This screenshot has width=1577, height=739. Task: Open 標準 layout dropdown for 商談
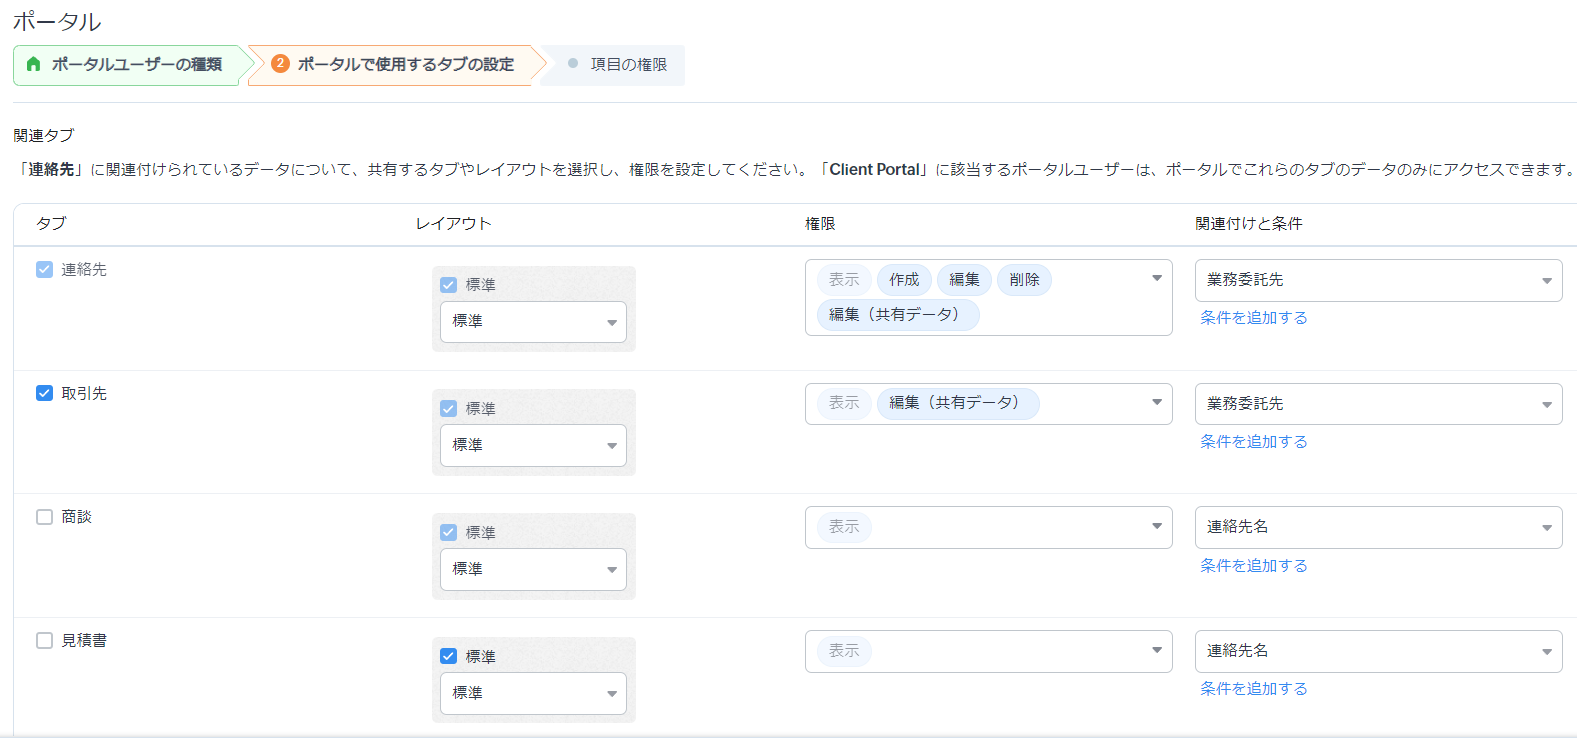[533, 569]
